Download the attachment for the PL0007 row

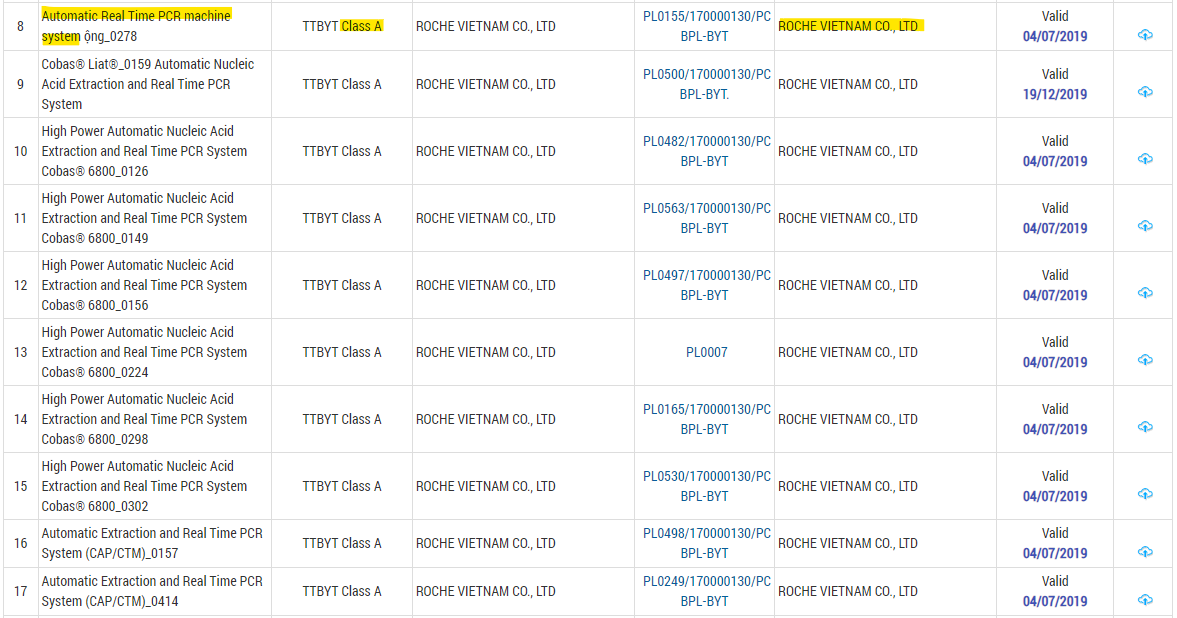1145,360
